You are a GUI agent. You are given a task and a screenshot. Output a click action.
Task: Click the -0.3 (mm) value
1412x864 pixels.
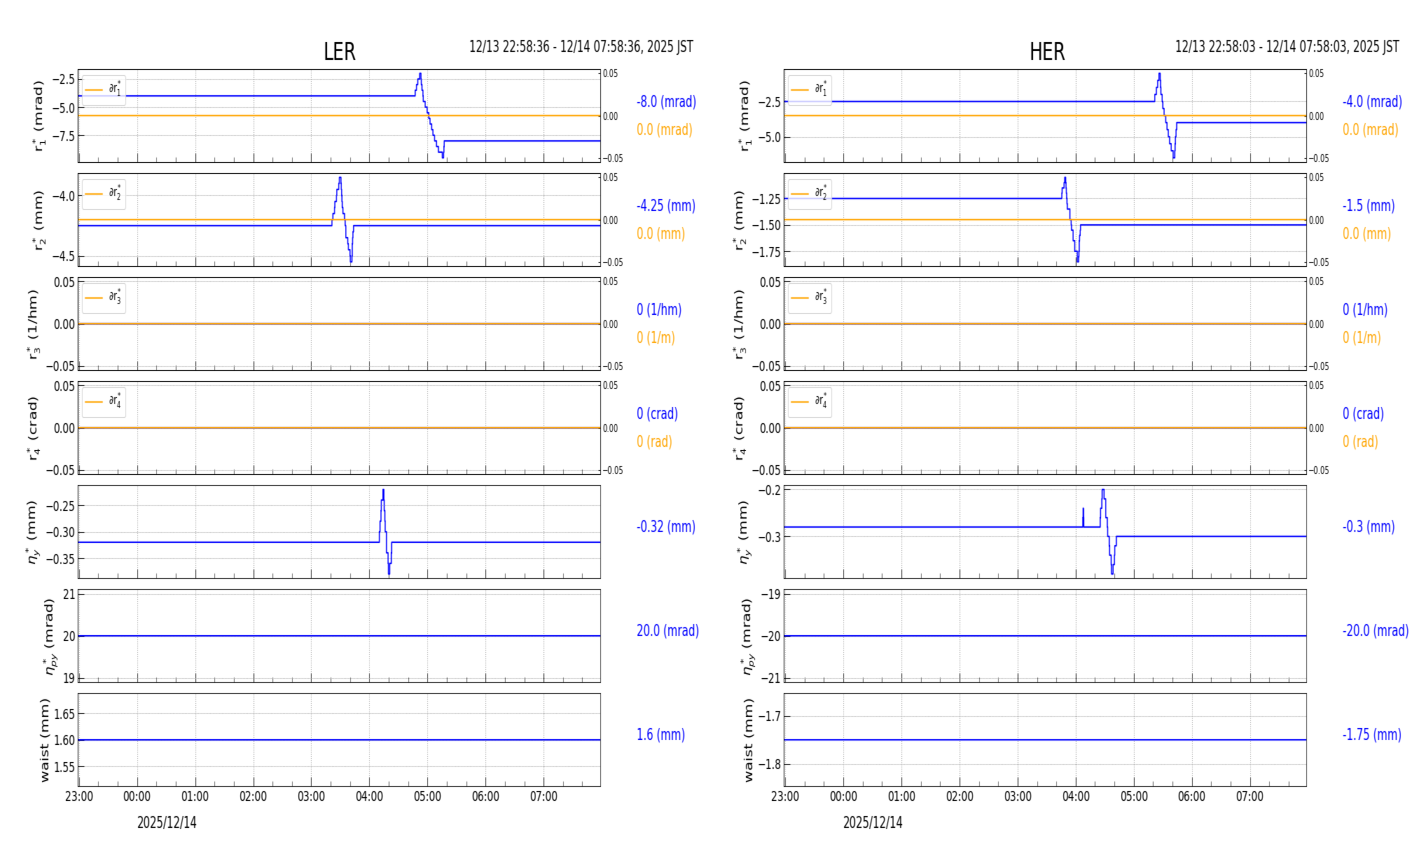click(1369, 527)
